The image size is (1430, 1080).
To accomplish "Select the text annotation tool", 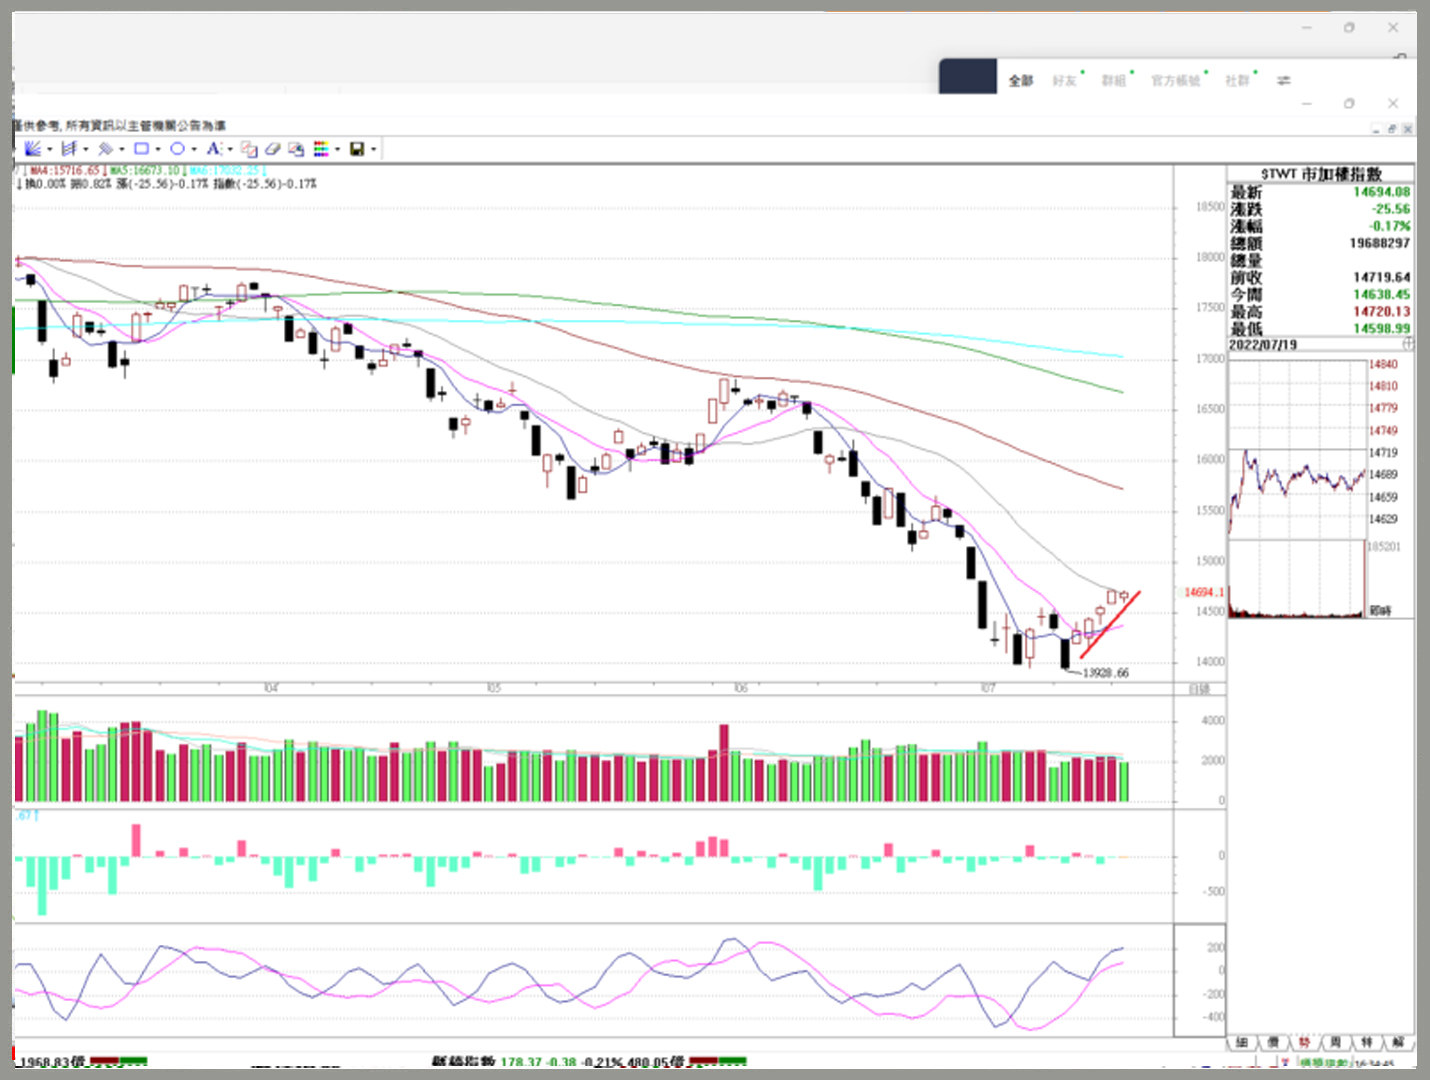I will tap(213, 149).
